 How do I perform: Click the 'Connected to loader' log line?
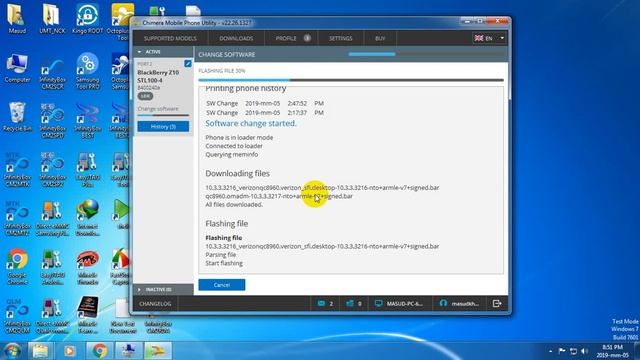tap(234, 146)
